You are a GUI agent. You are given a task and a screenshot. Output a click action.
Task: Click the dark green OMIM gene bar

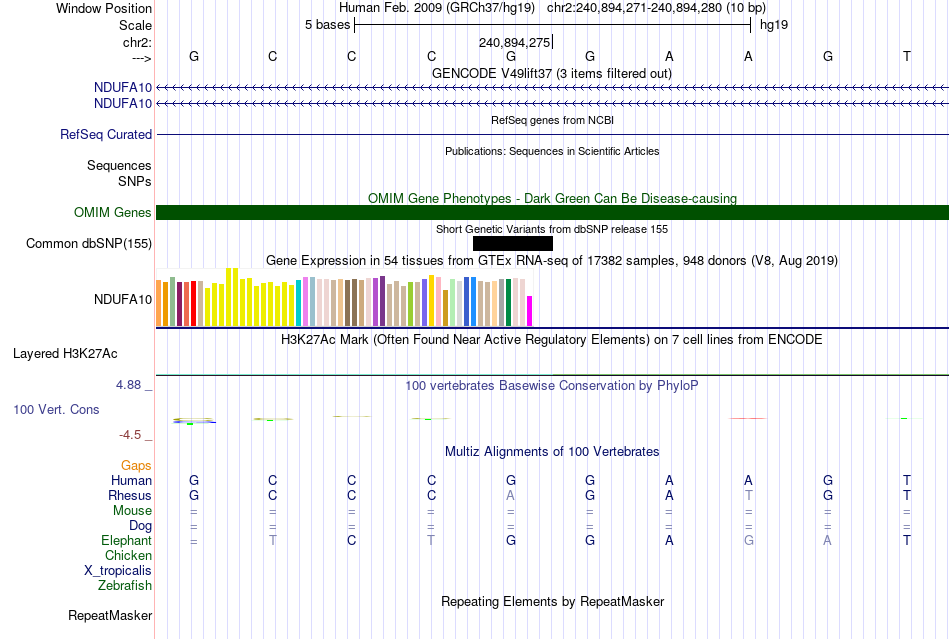pyautogui.click(x=552, y=213)
